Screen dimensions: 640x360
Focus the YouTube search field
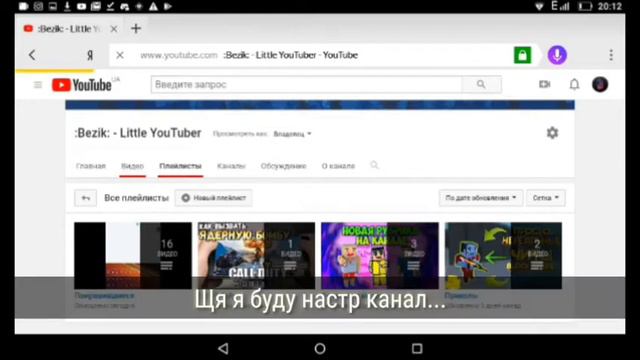pyautogui.click(x=307, y=84)
